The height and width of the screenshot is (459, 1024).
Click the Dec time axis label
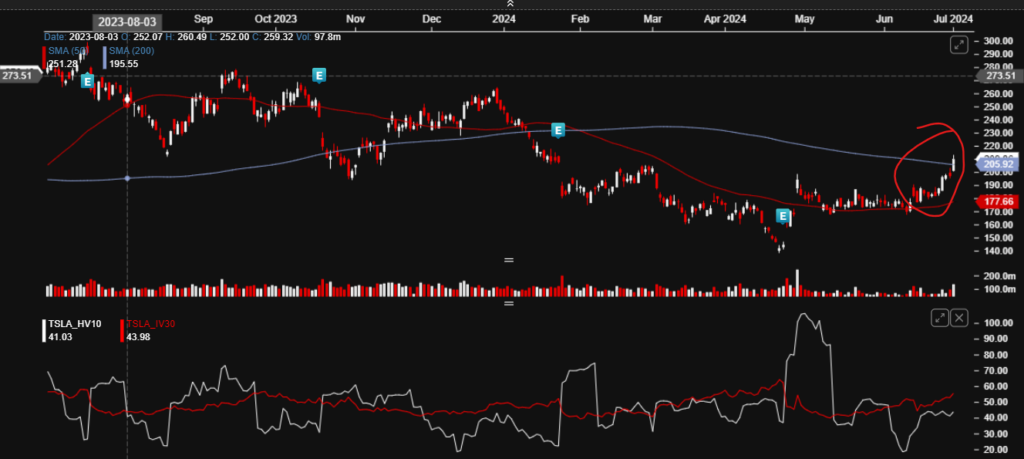(432, 20)
